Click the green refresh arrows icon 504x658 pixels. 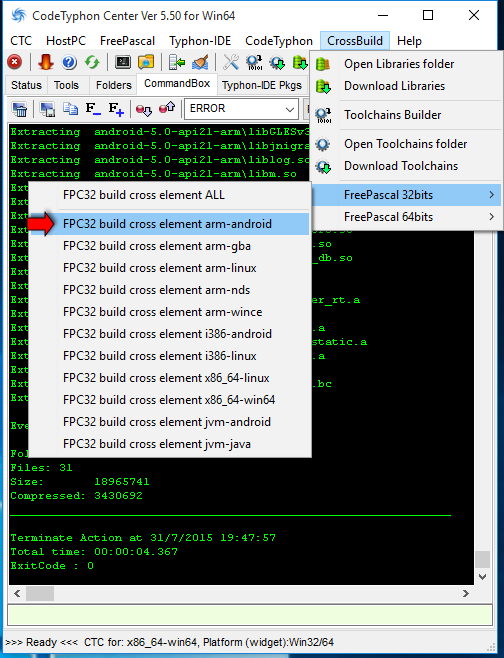(x=92, y=63)
